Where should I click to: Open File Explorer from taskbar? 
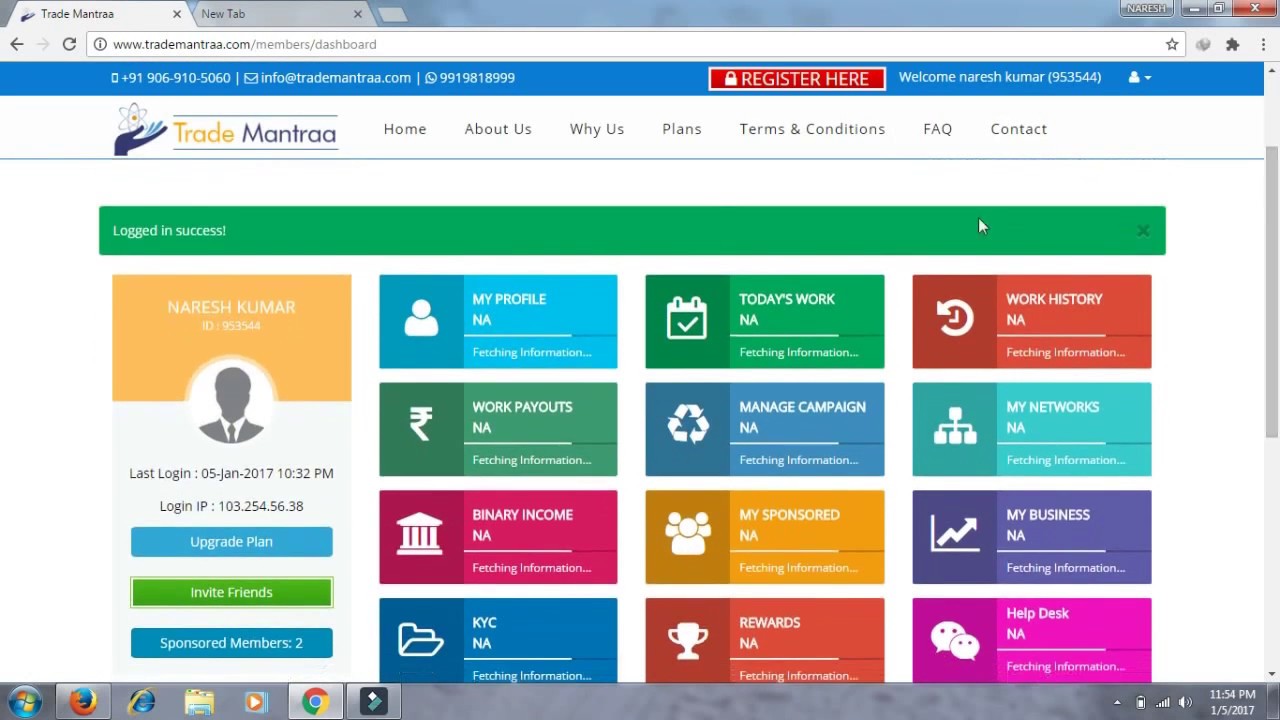click(199, 702)
